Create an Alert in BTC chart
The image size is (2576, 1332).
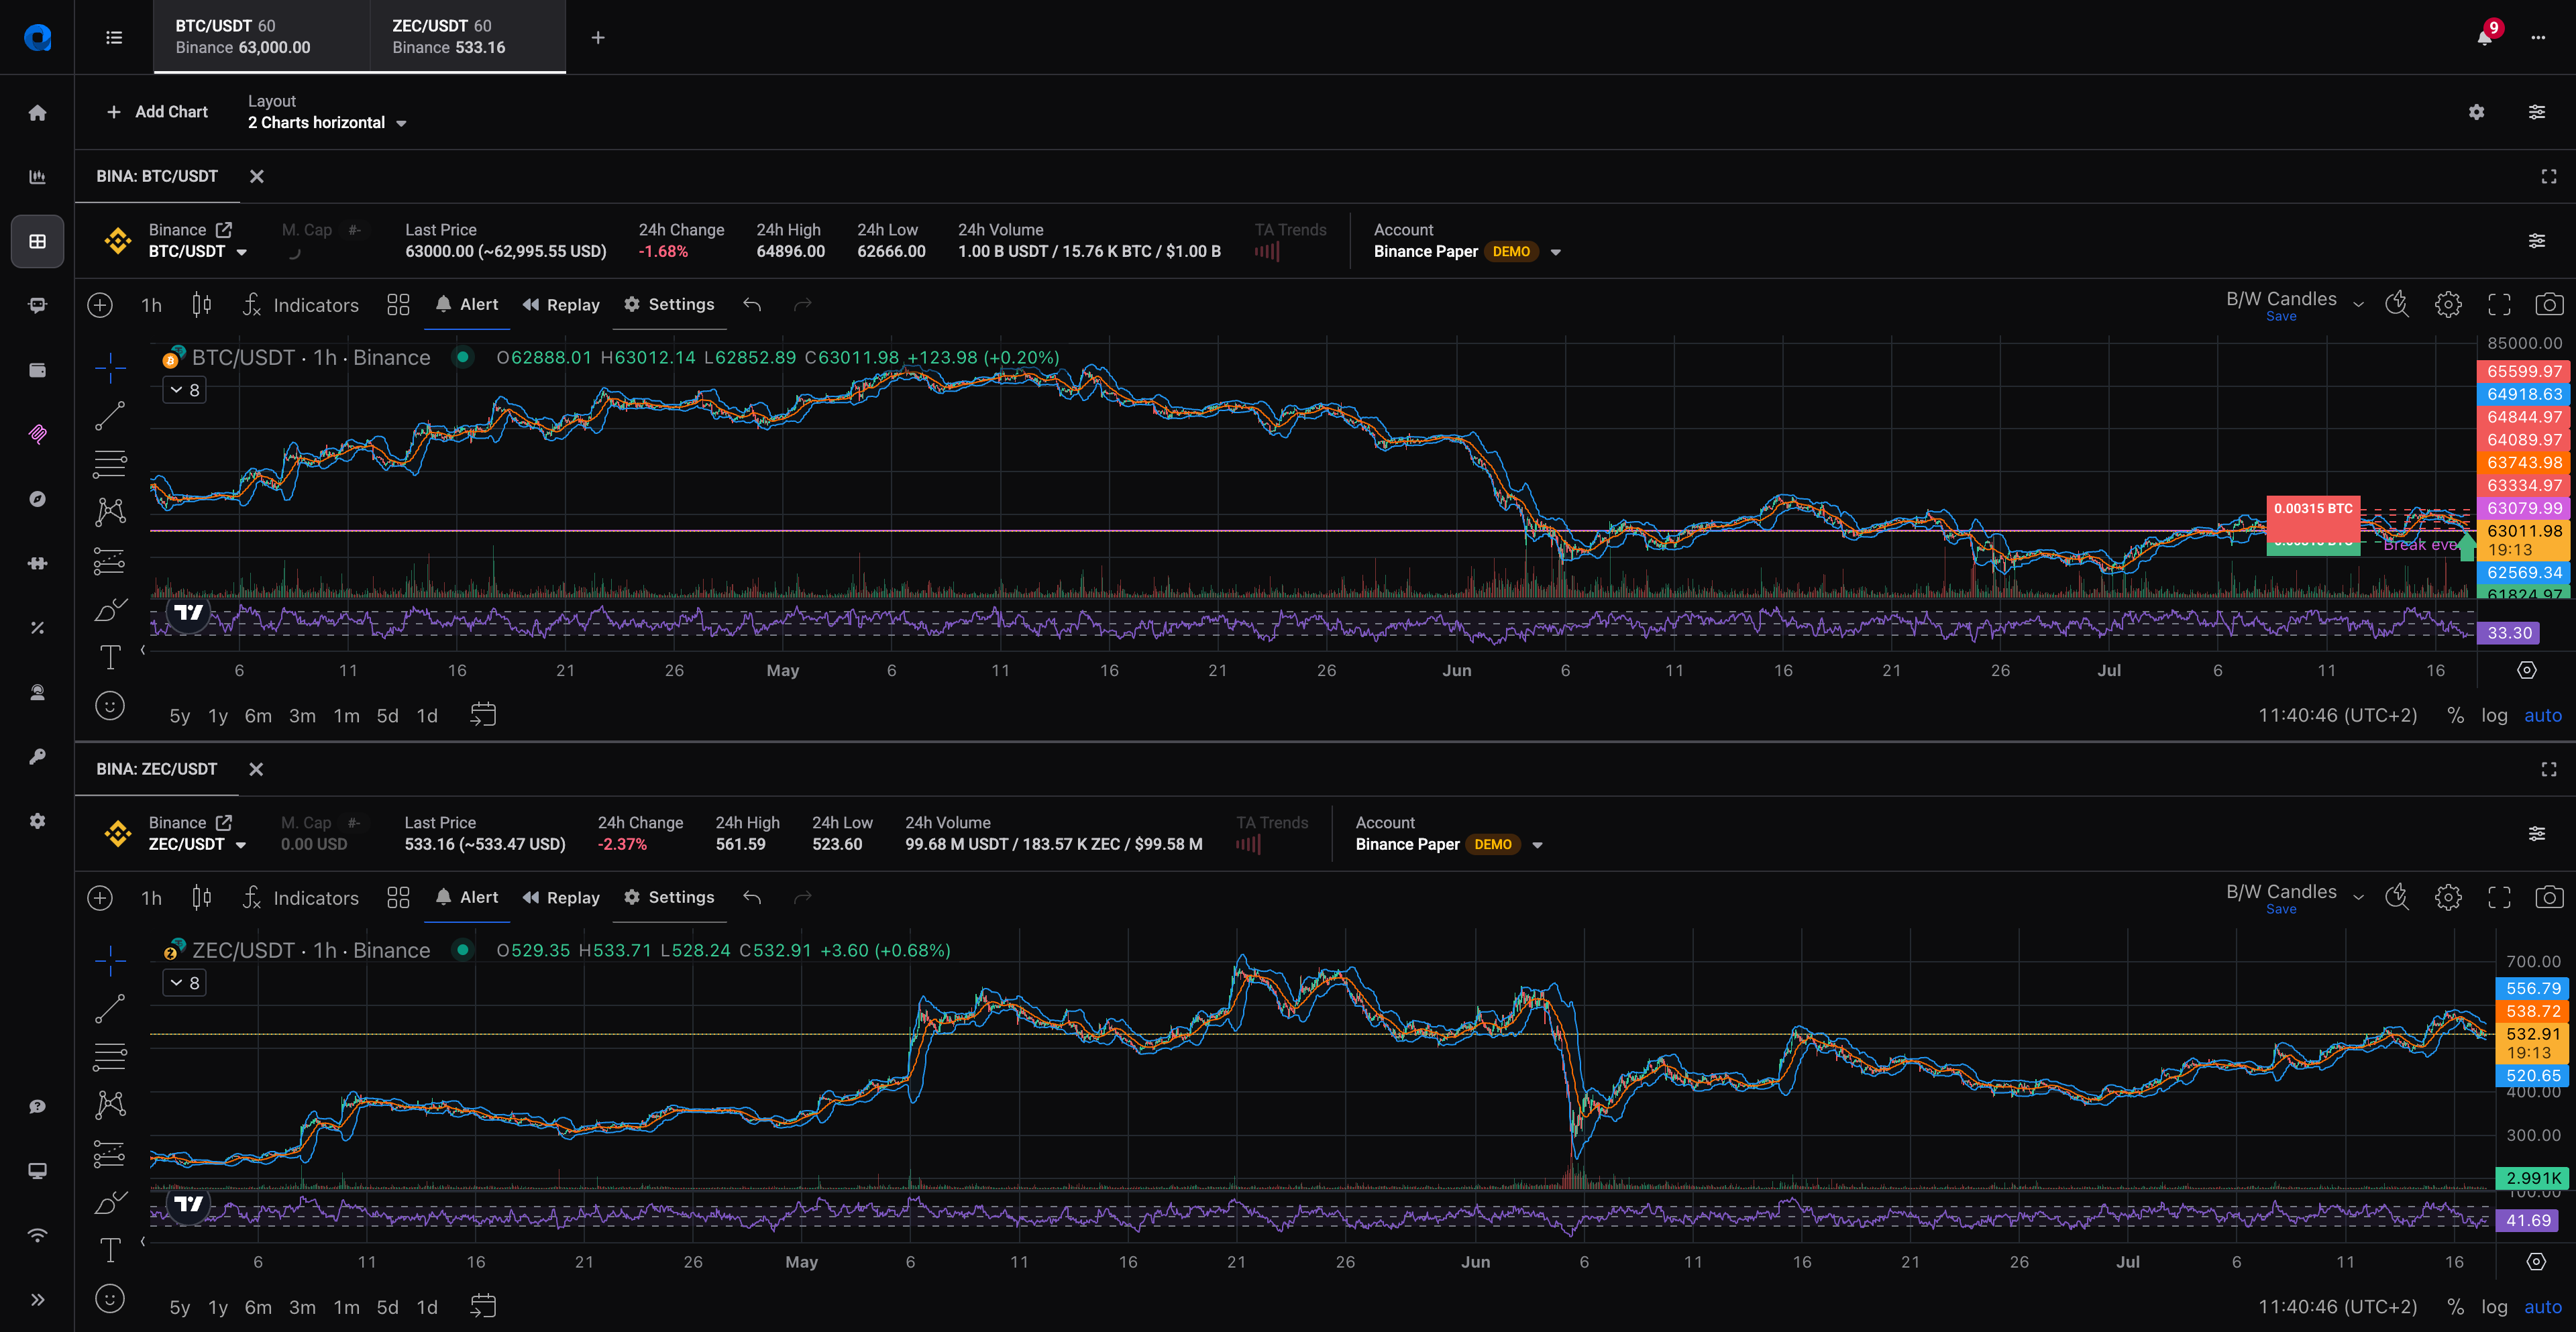(x=467, y=305)
